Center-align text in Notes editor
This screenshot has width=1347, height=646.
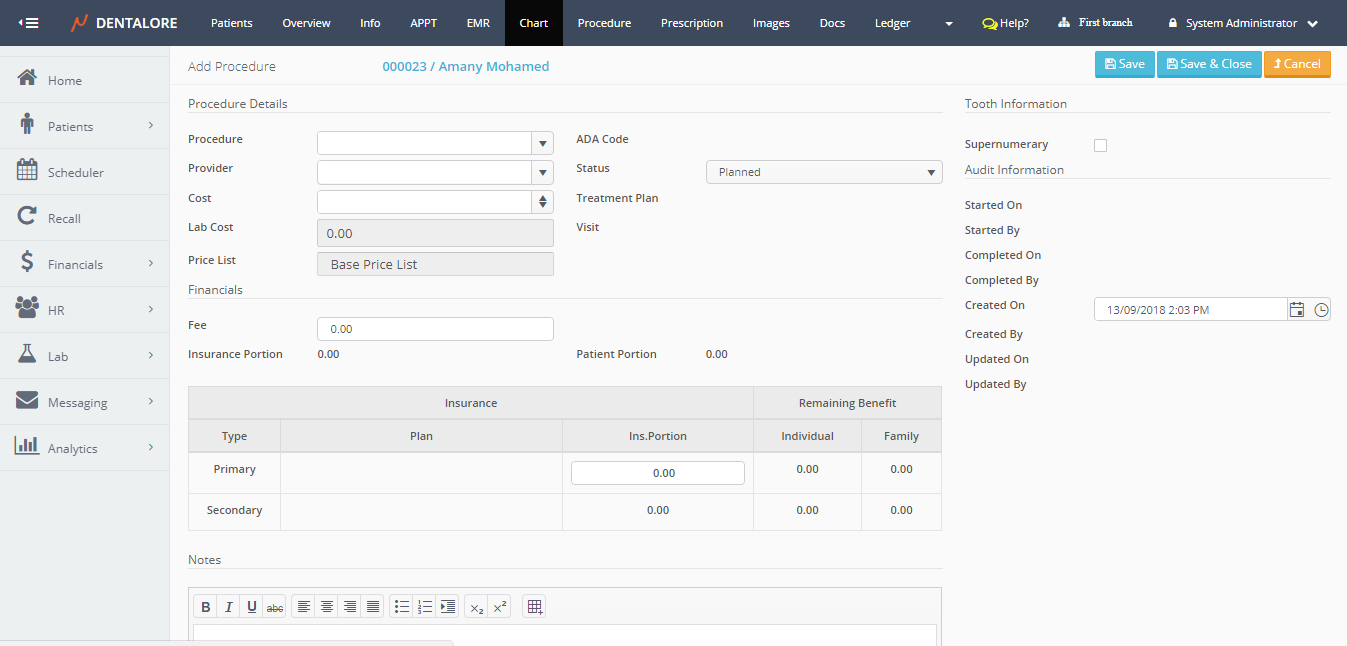[x=326, y=607]
